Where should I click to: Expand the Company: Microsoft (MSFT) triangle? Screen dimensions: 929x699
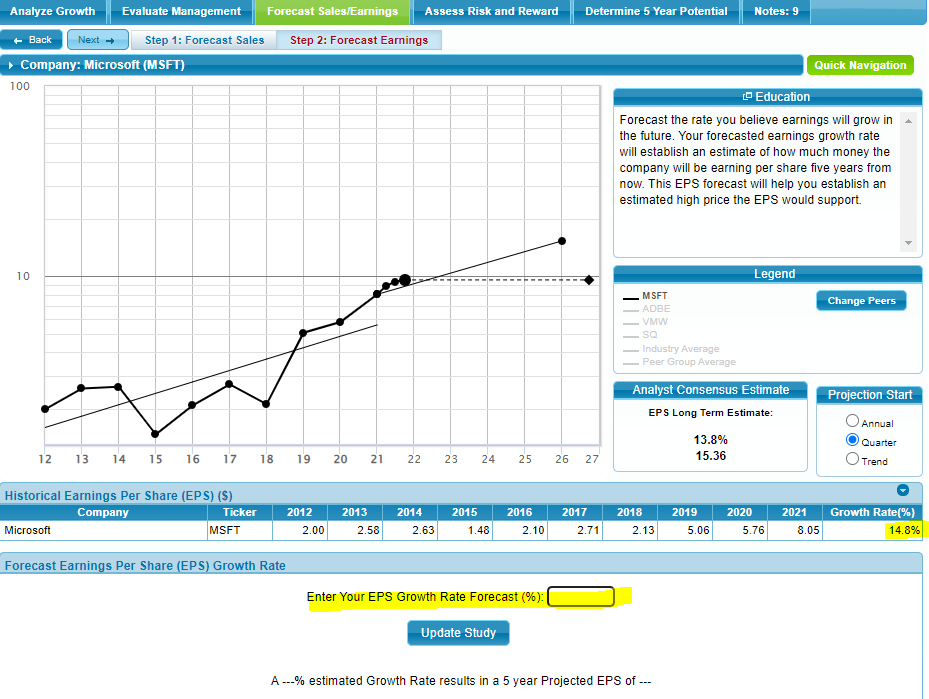point(11,65)
